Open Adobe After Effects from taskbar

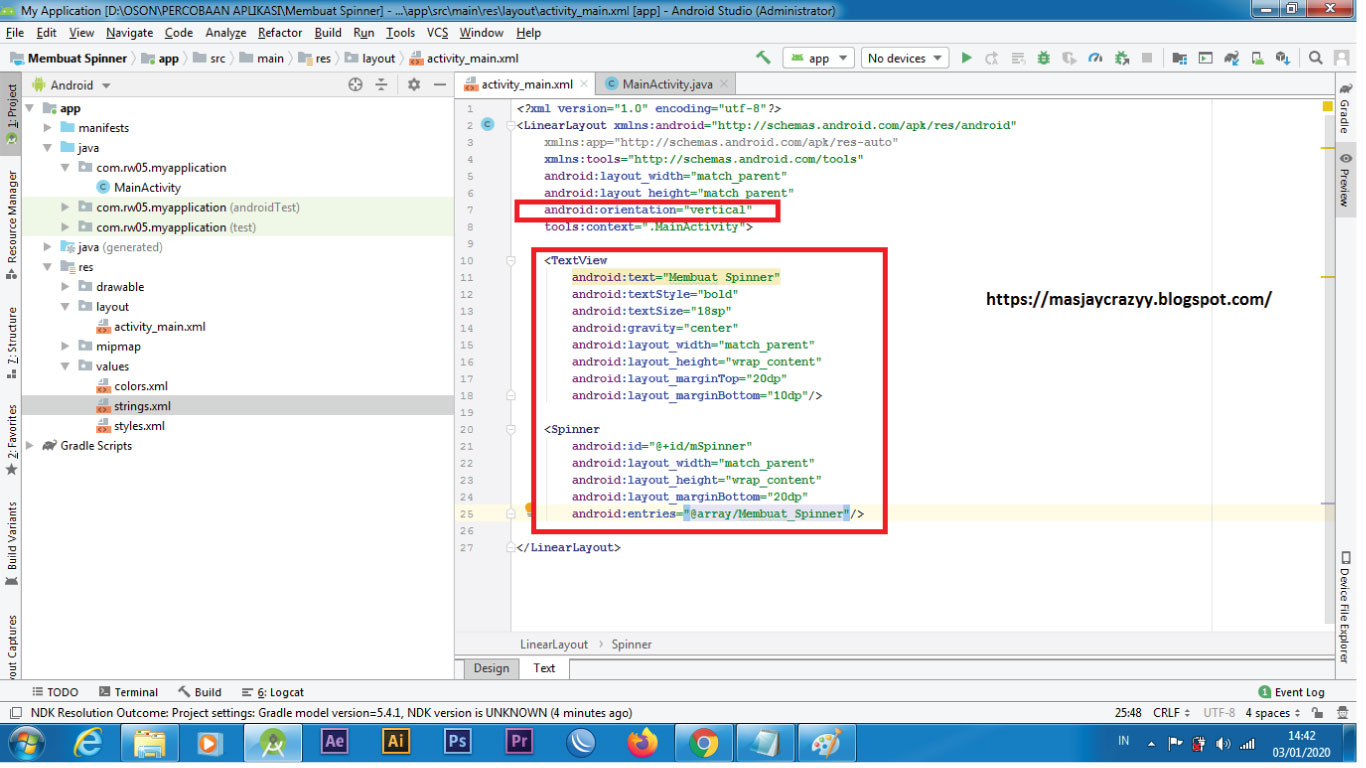coord(334,742)
